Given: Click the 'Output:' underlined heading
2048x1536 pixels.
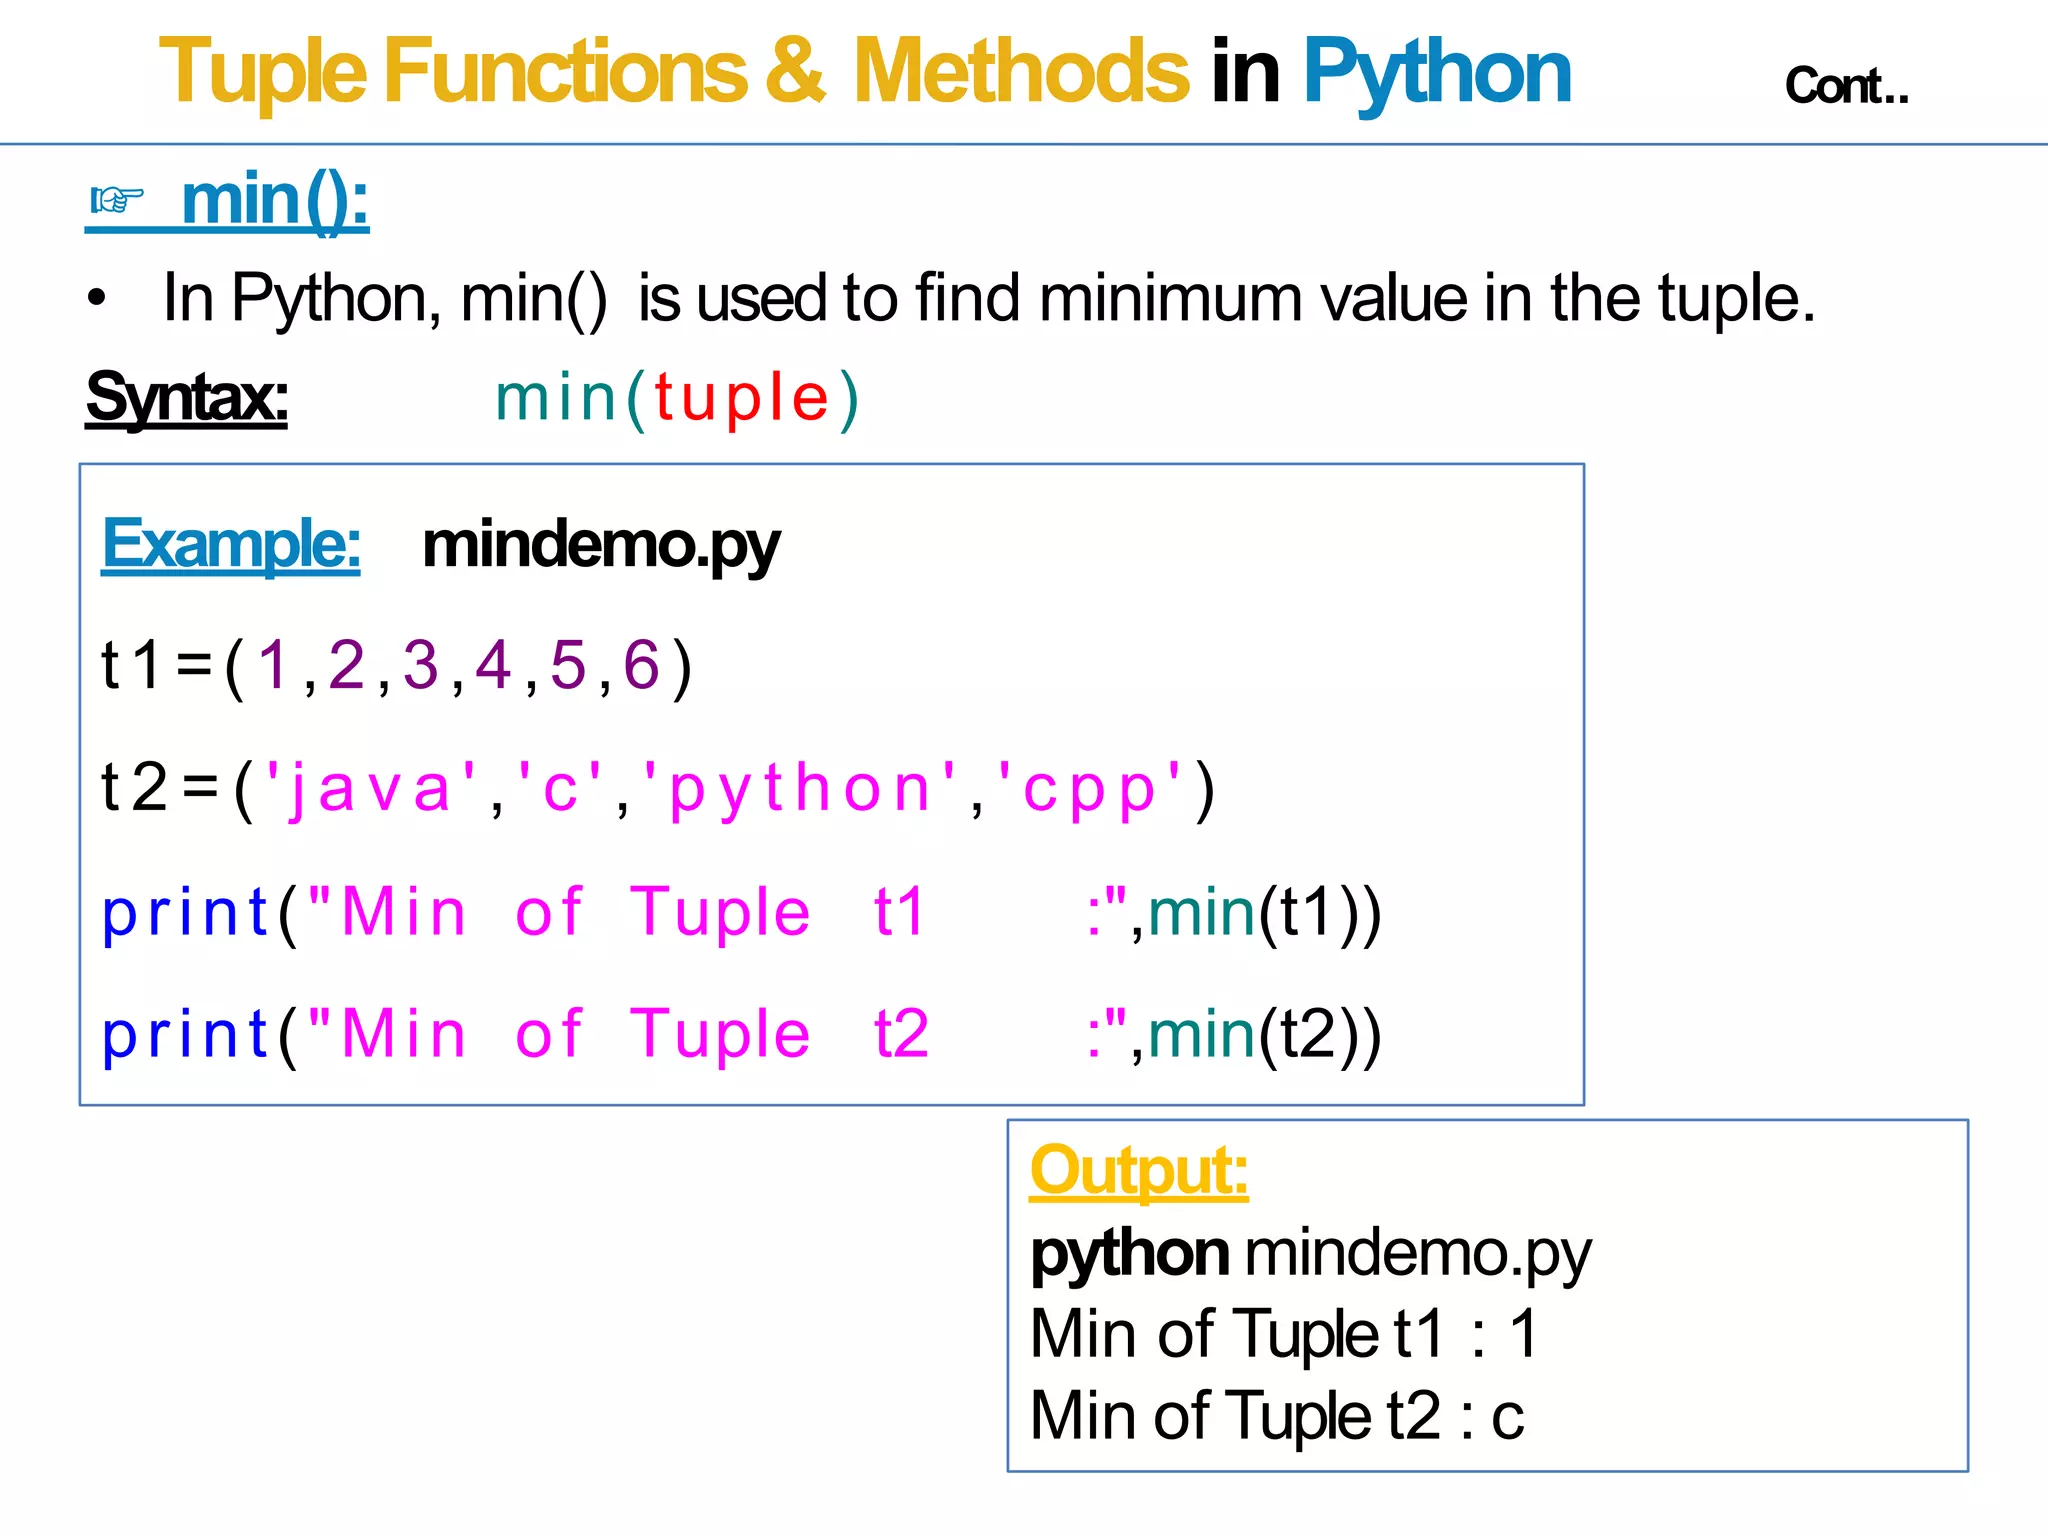Looking at the screenshot, I should point(1139,1170).
